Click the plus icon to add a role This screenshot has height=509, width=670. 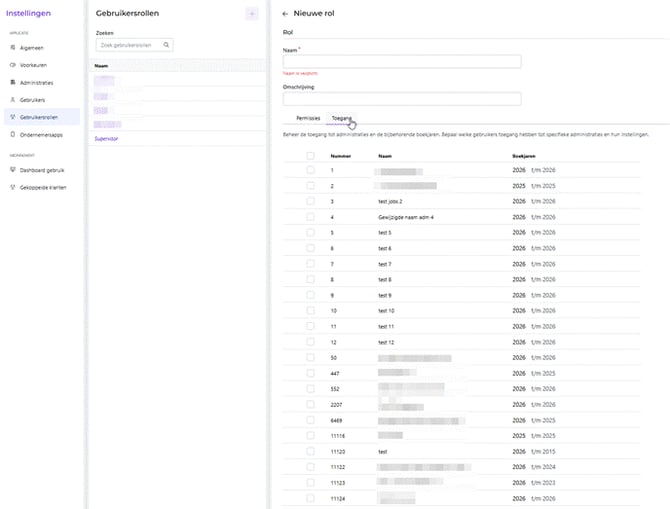[x=252, y=14]
